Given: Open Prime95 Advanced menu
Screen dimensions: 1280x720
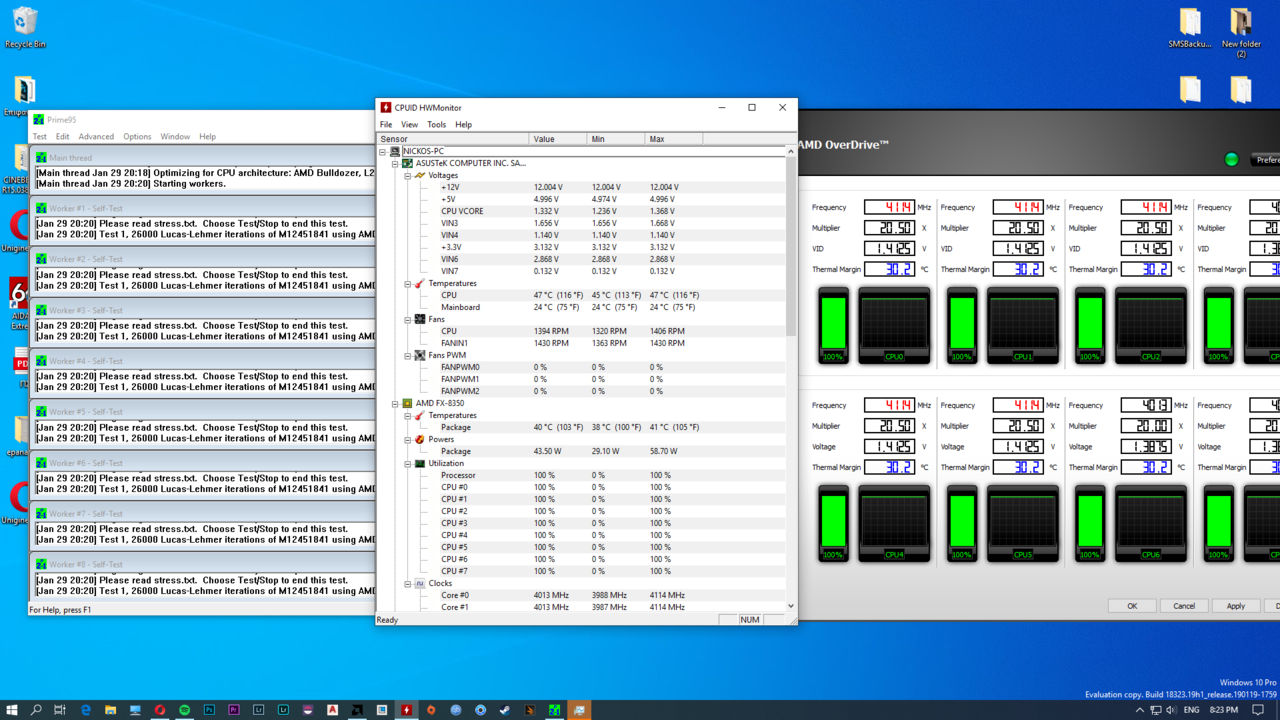Looking at the screenshot, I should coord(96,137).
